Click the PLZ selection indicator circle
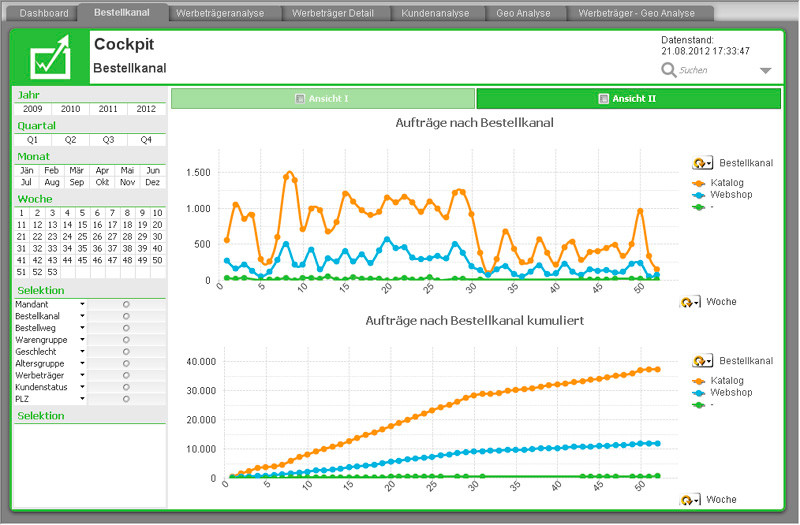Viewport: 800px width, 525px height. click(x=126, y=399)
